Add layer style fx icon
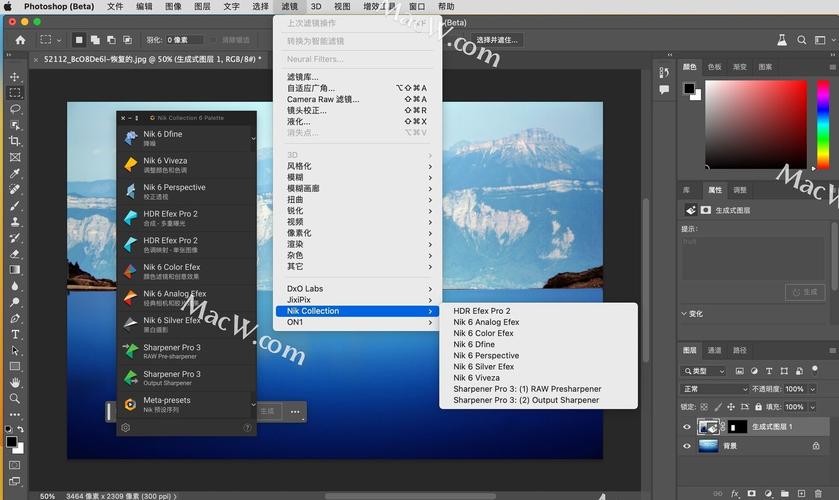 (x=735, y=494)
